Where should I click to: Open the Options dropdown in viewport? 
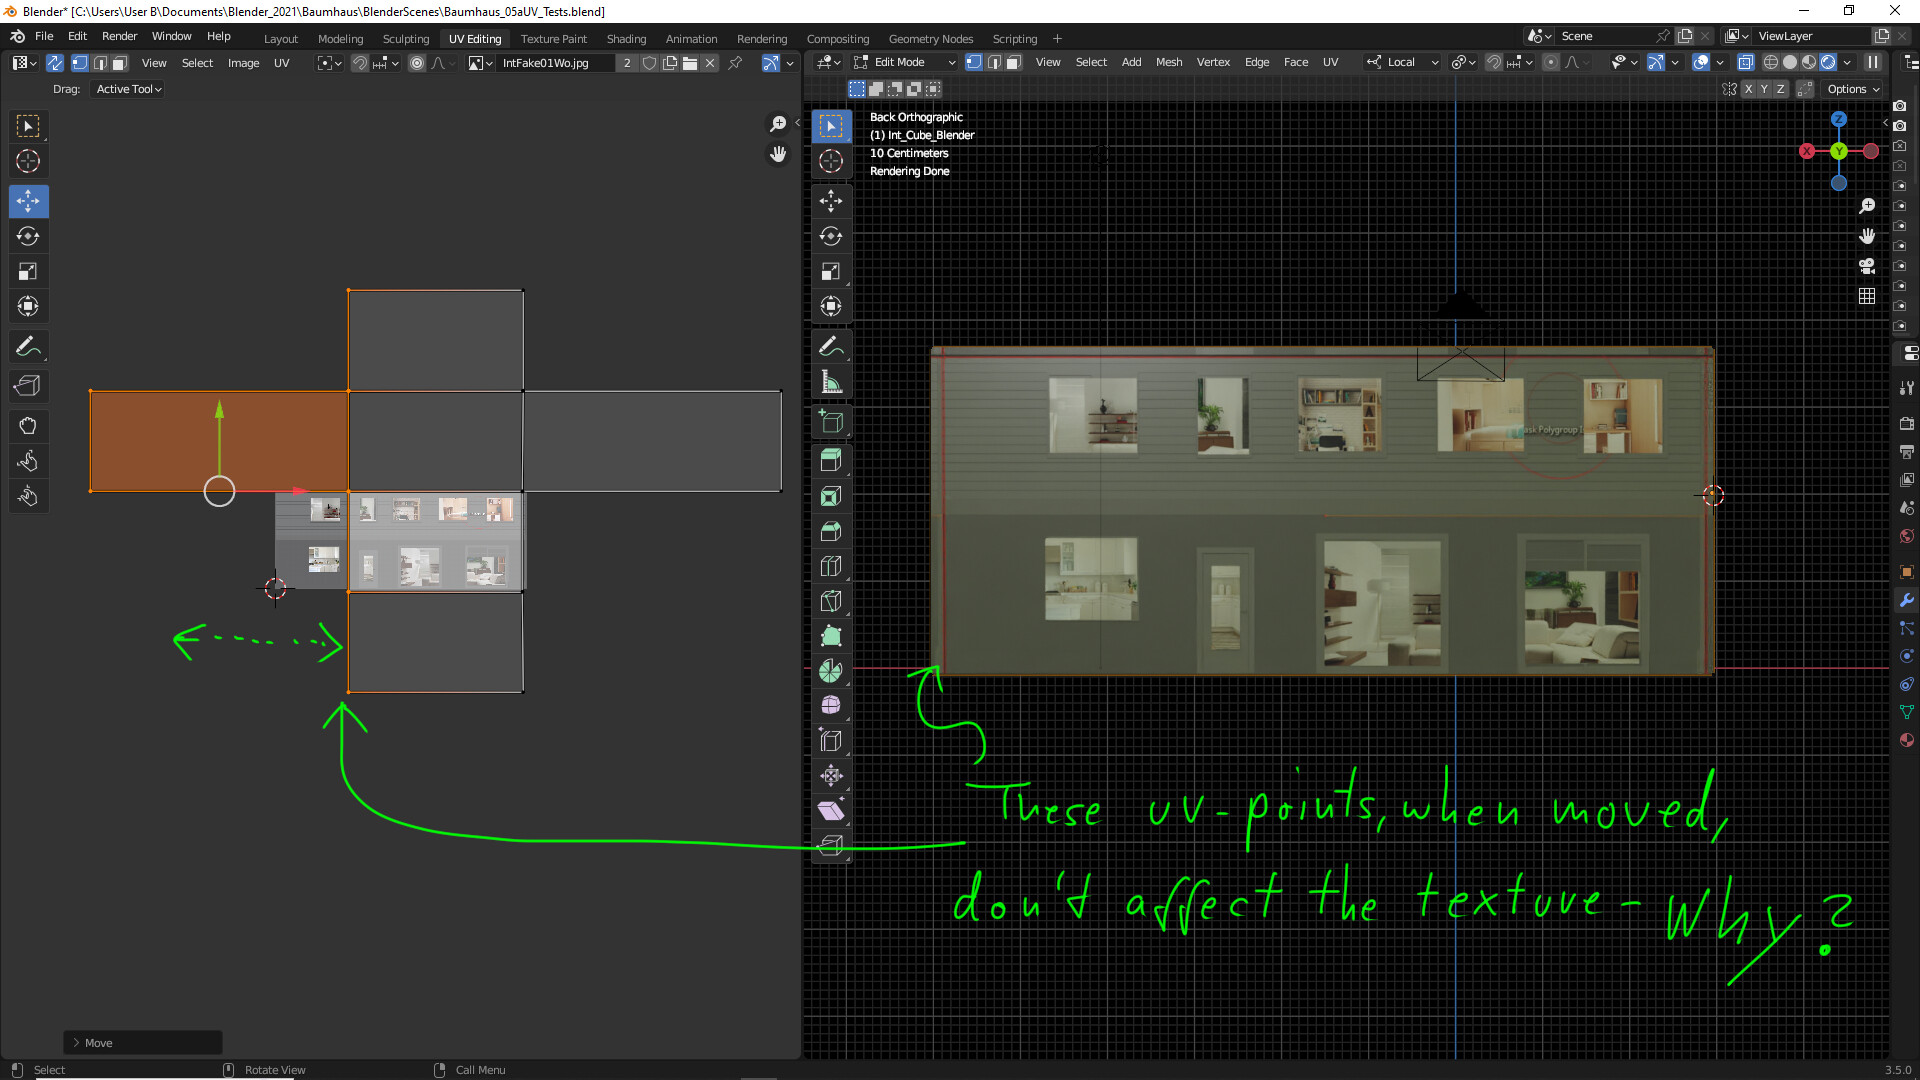tap(1852, 88)
